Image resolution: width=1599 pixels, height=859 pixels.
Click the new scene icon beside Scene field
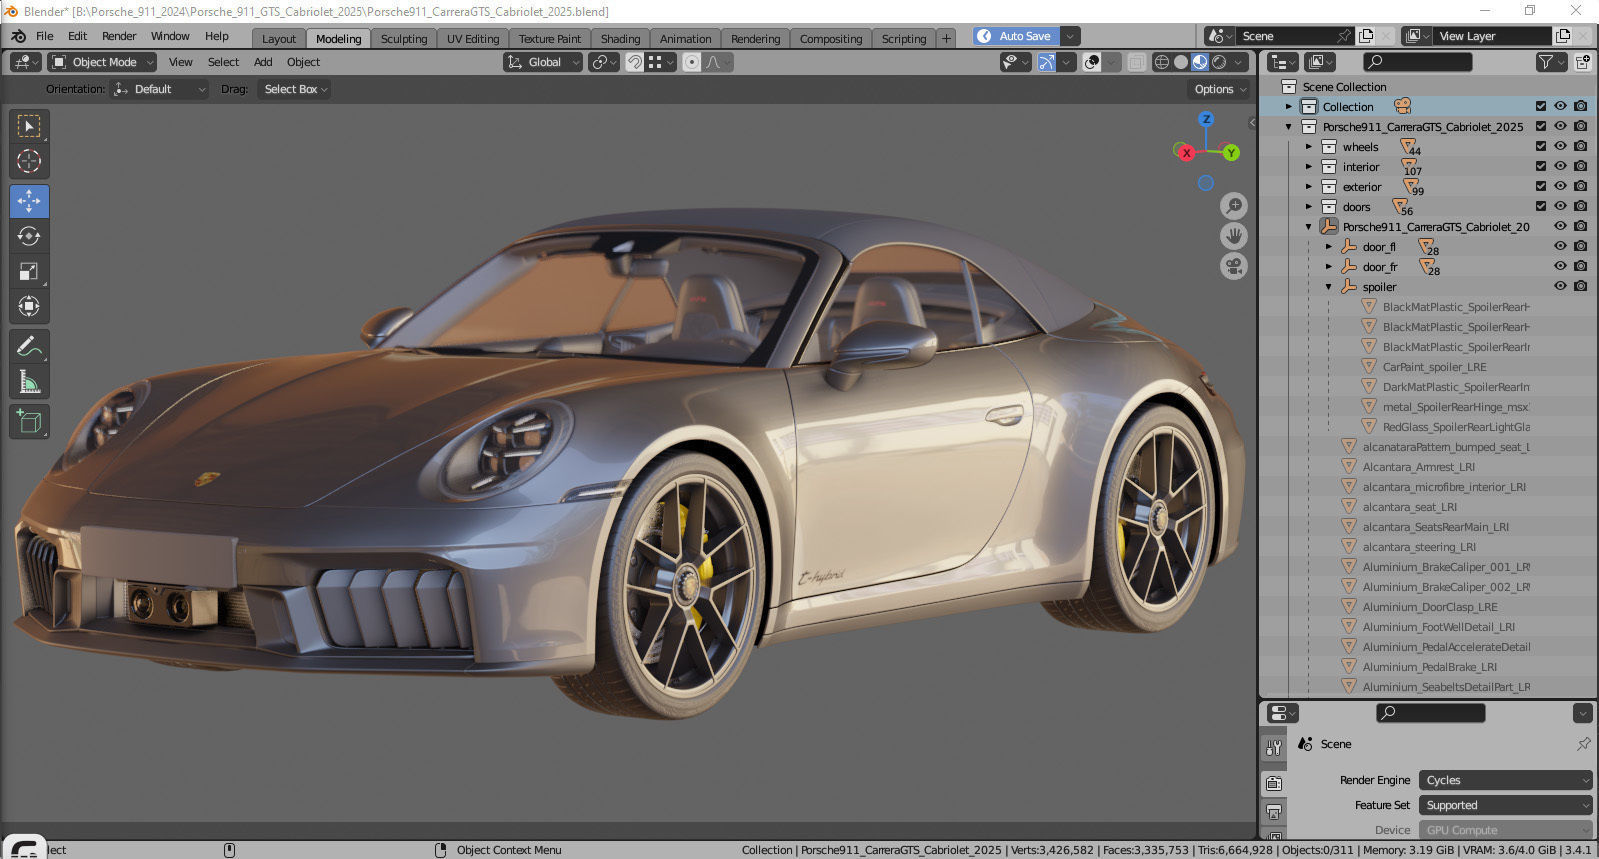point(1366,36)
